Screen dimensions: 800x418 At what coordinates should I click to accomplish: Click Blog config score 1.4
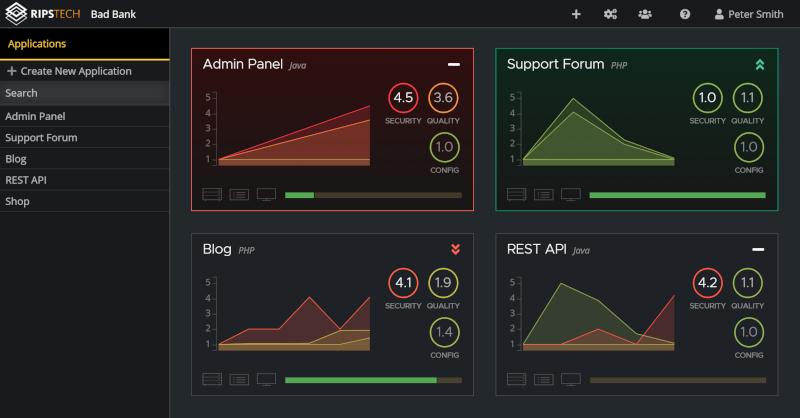(444, 332)
